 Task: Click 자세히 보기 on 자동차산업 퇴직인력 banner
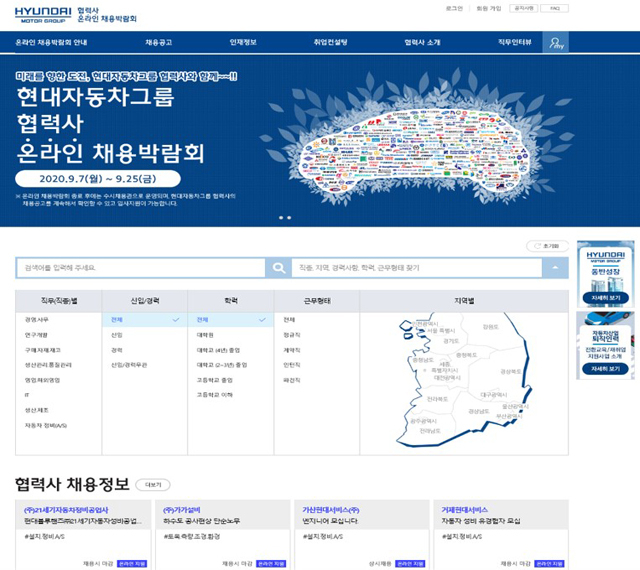point(605,369)
